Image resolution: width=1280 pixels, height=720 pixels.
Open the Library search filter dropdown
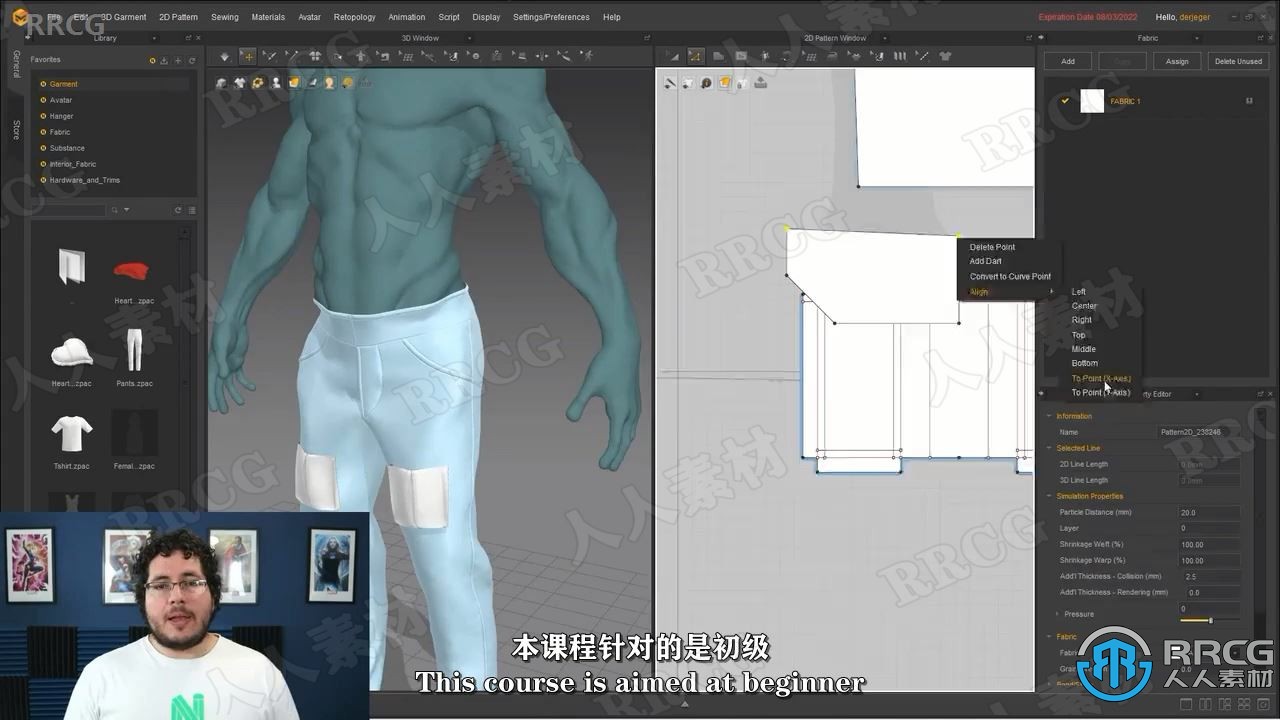pyautogui.click(x=126, y=210)
